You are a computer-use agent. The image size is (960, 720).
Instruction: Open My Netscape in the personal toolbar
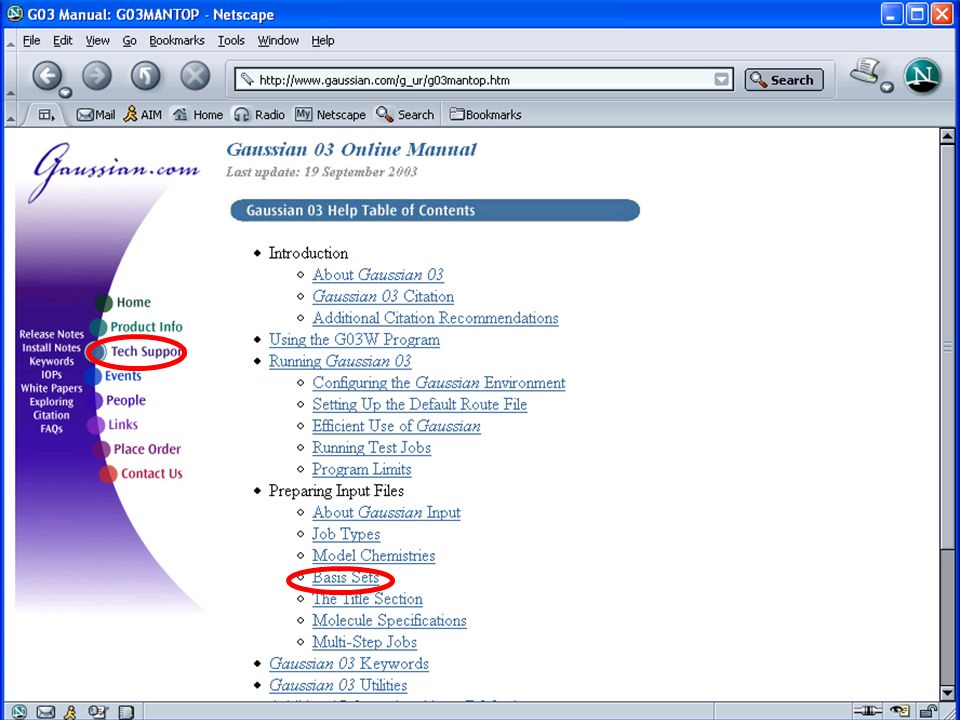330,114
